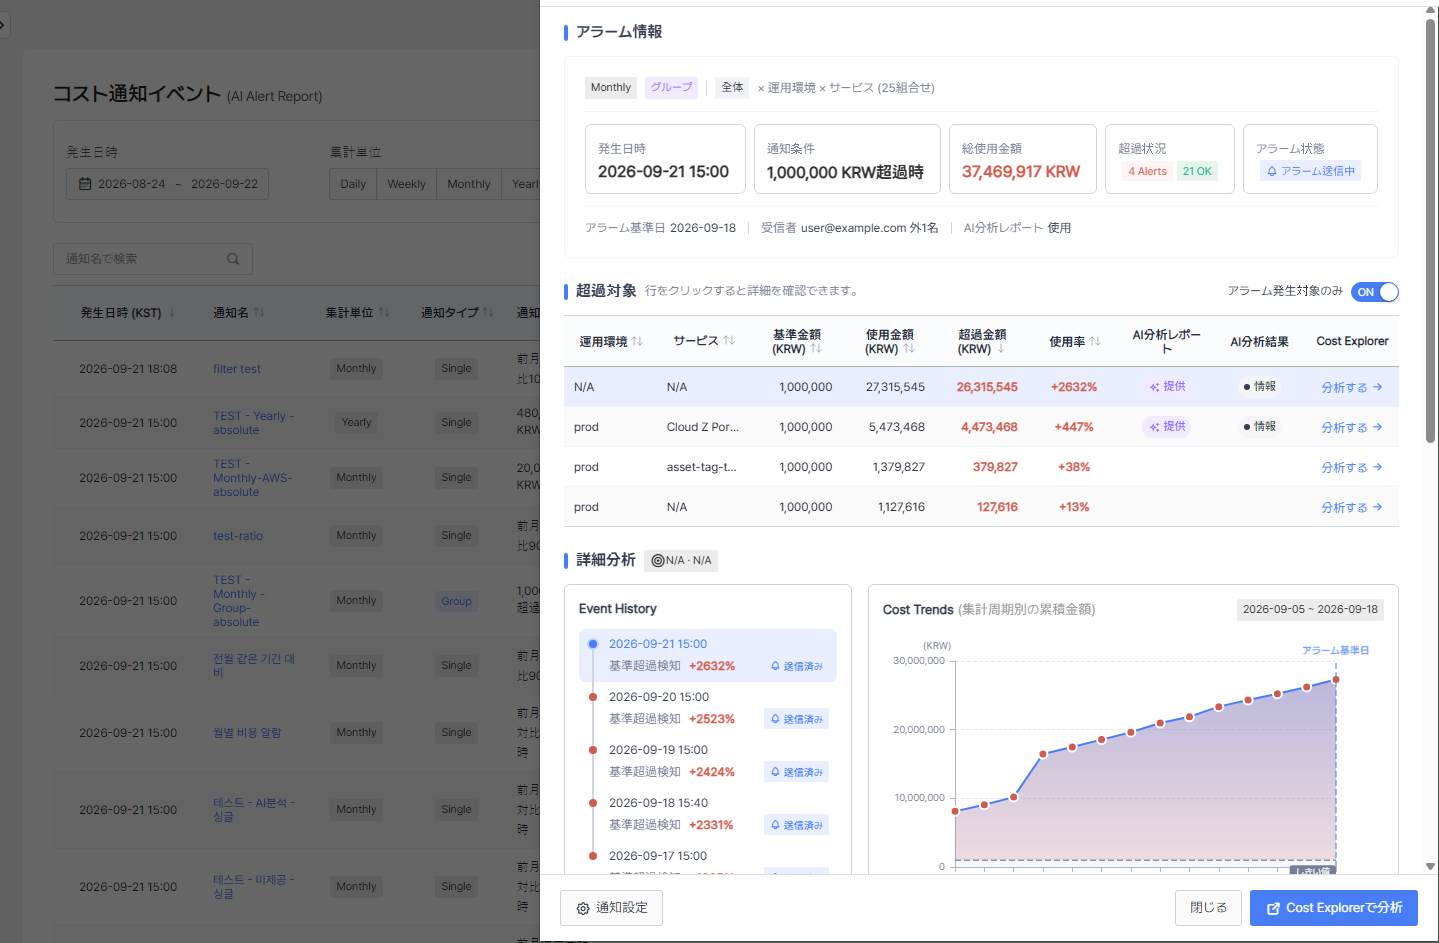This screenshot has height=943, width=1439.
Task: Select the Weekly aggregation tab
Action: click(x=406, y=184)
